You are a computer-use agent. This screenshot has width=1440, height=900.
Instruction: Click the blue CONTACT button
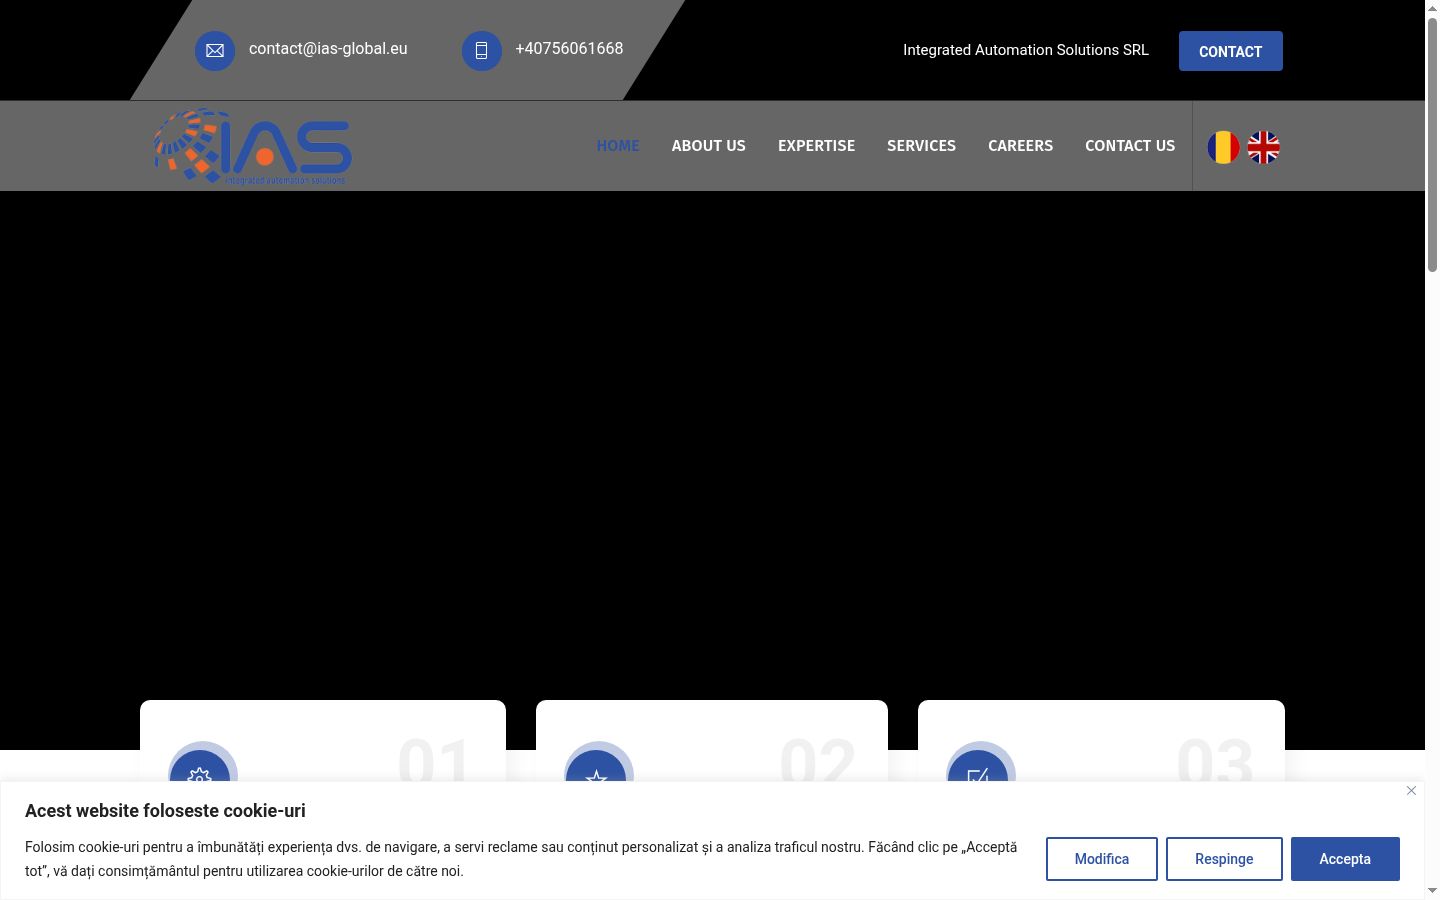[x=1231, y=51]
